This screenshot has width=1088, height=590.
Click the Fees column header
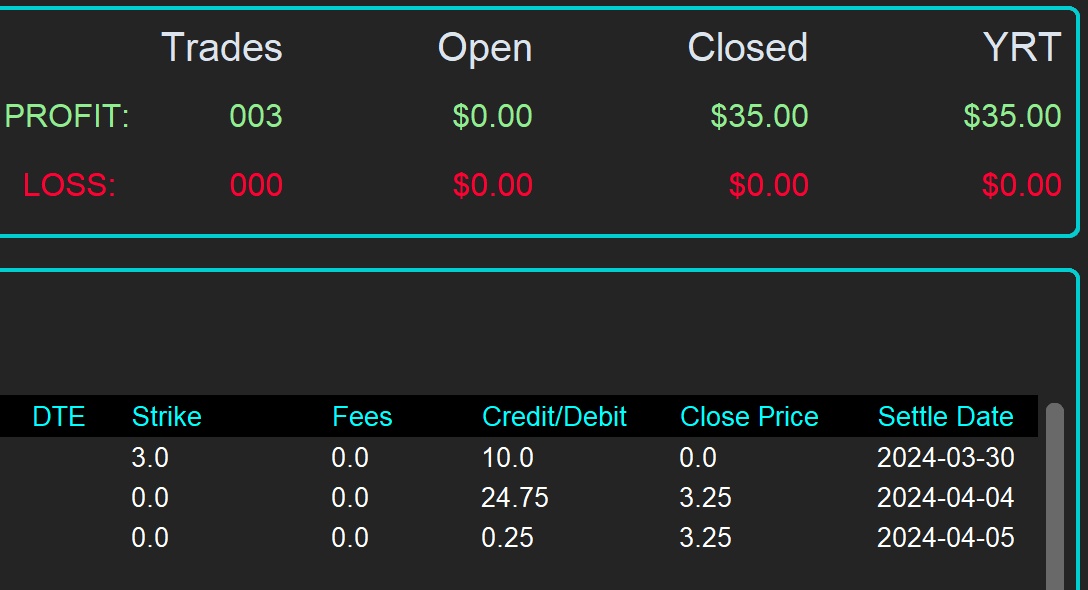click(x=362, y=416)
